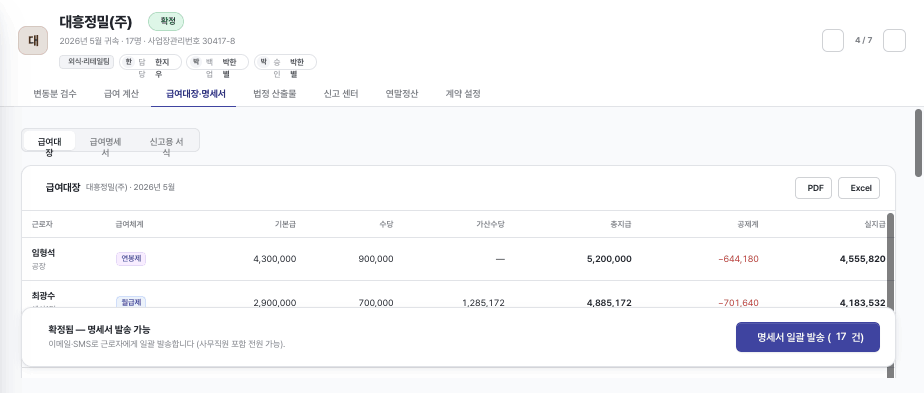Click the 가산수당 column header

[491, 224]
